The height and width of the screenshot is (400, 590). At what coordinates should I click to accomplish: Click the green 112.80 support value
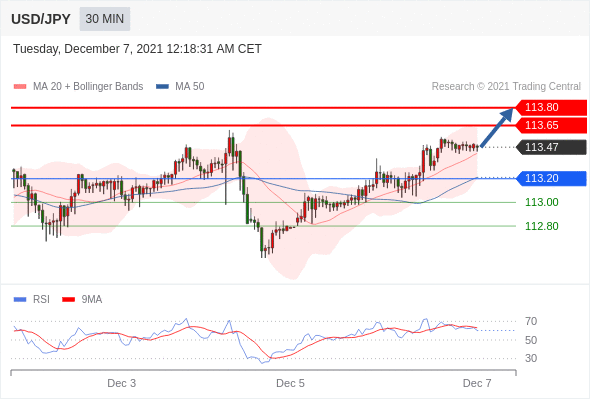541,226
